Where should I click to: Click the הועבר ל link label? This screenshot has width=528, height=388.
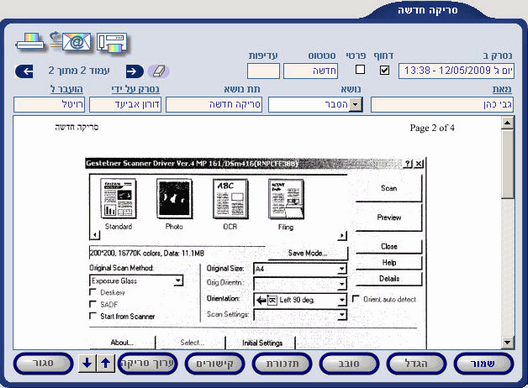(67, 89)
